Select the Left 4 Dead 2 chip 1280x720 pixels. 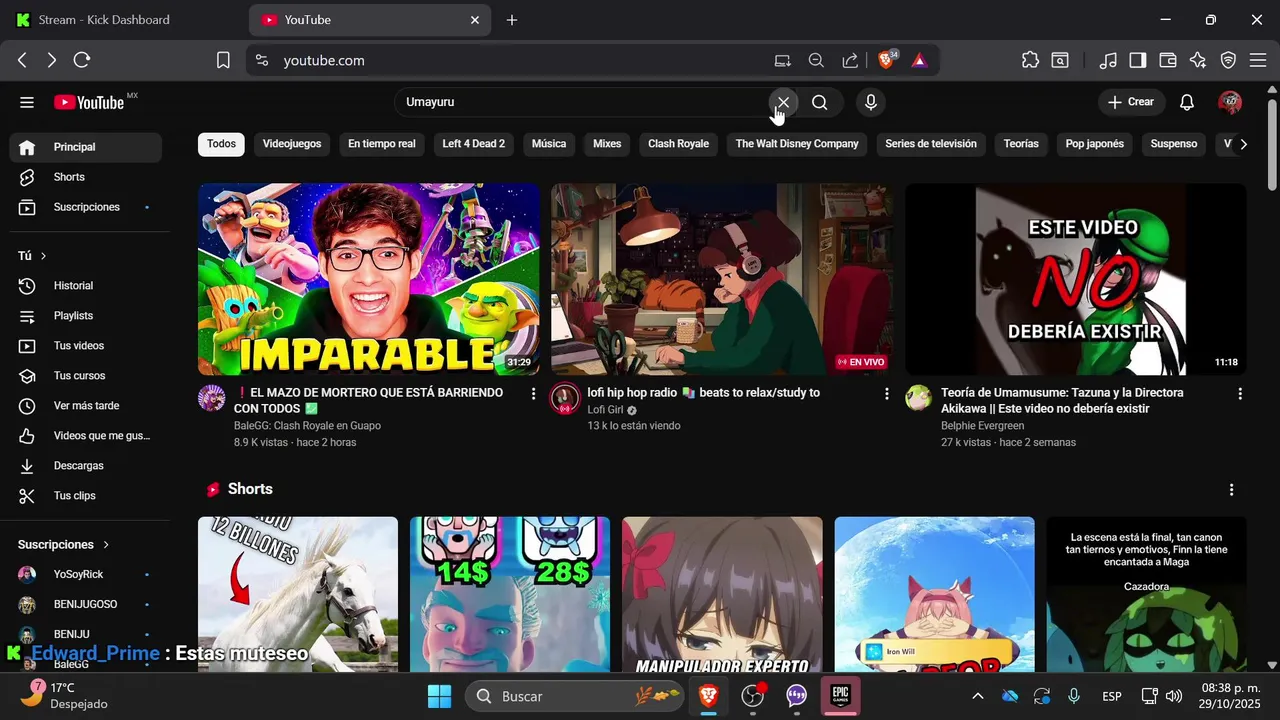tap(473, 144)
